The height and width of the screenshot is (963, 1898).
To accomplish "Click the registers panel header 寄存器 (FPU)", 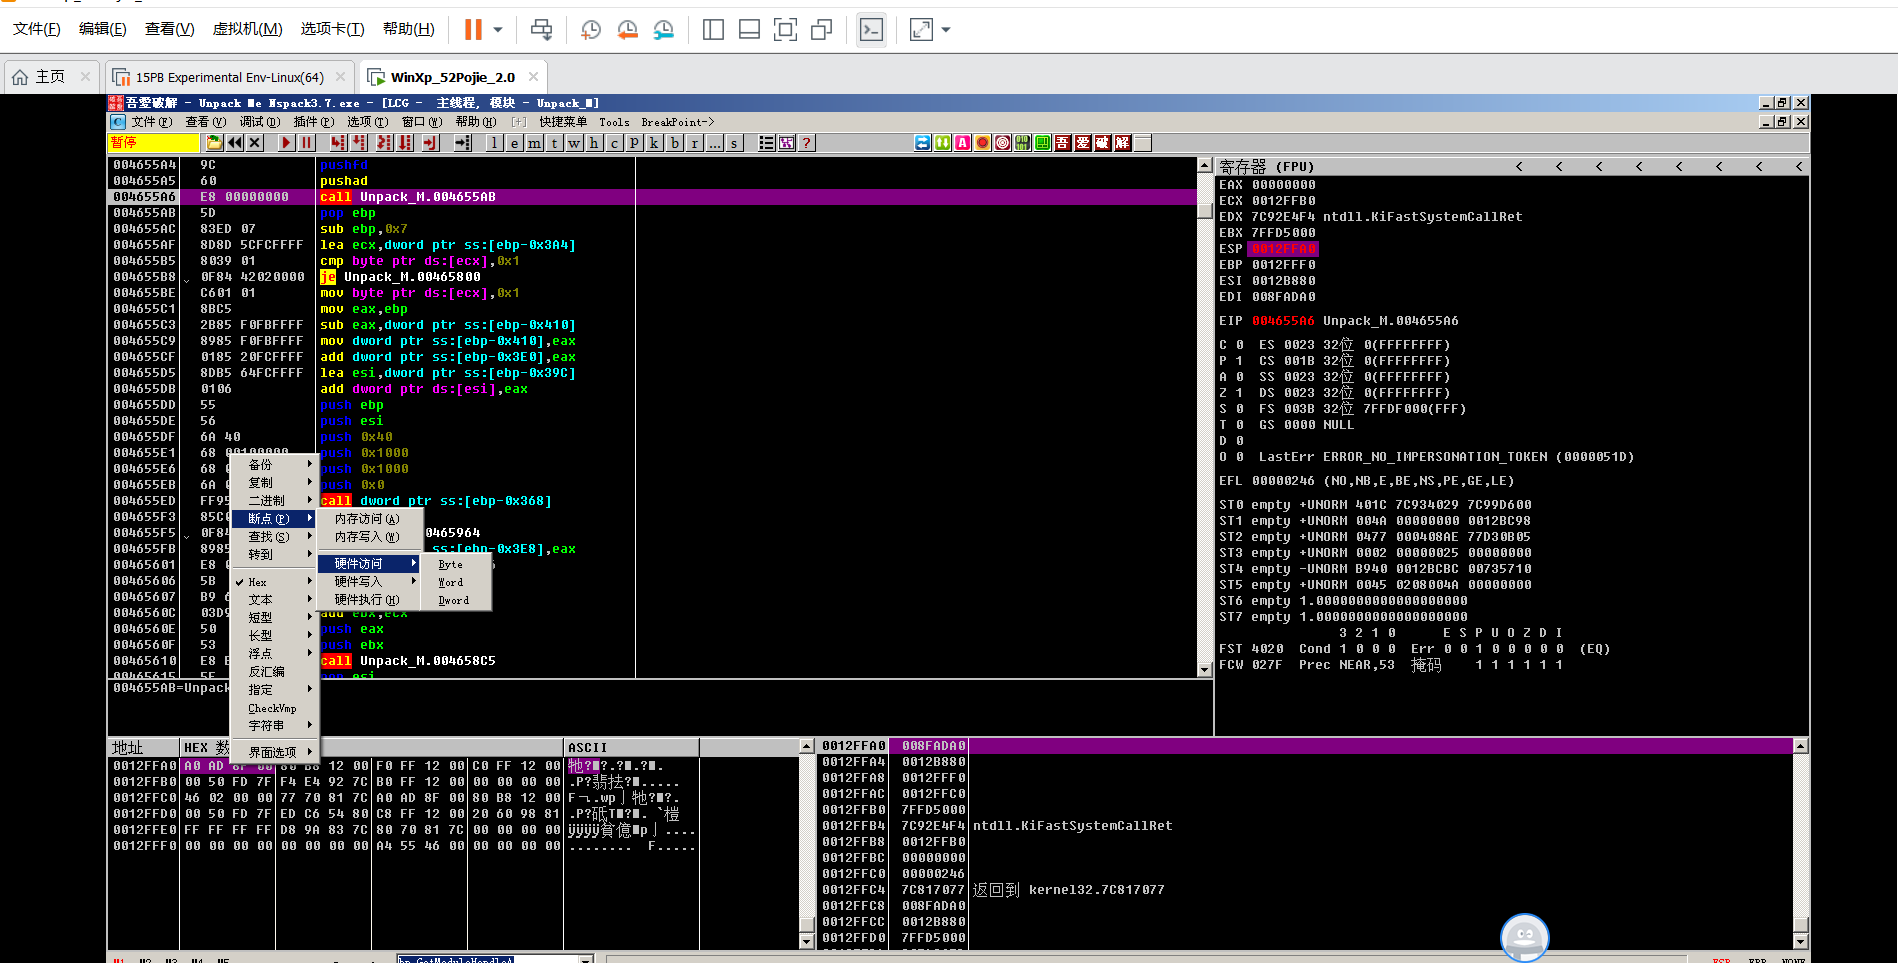I will pos(1266,166).
